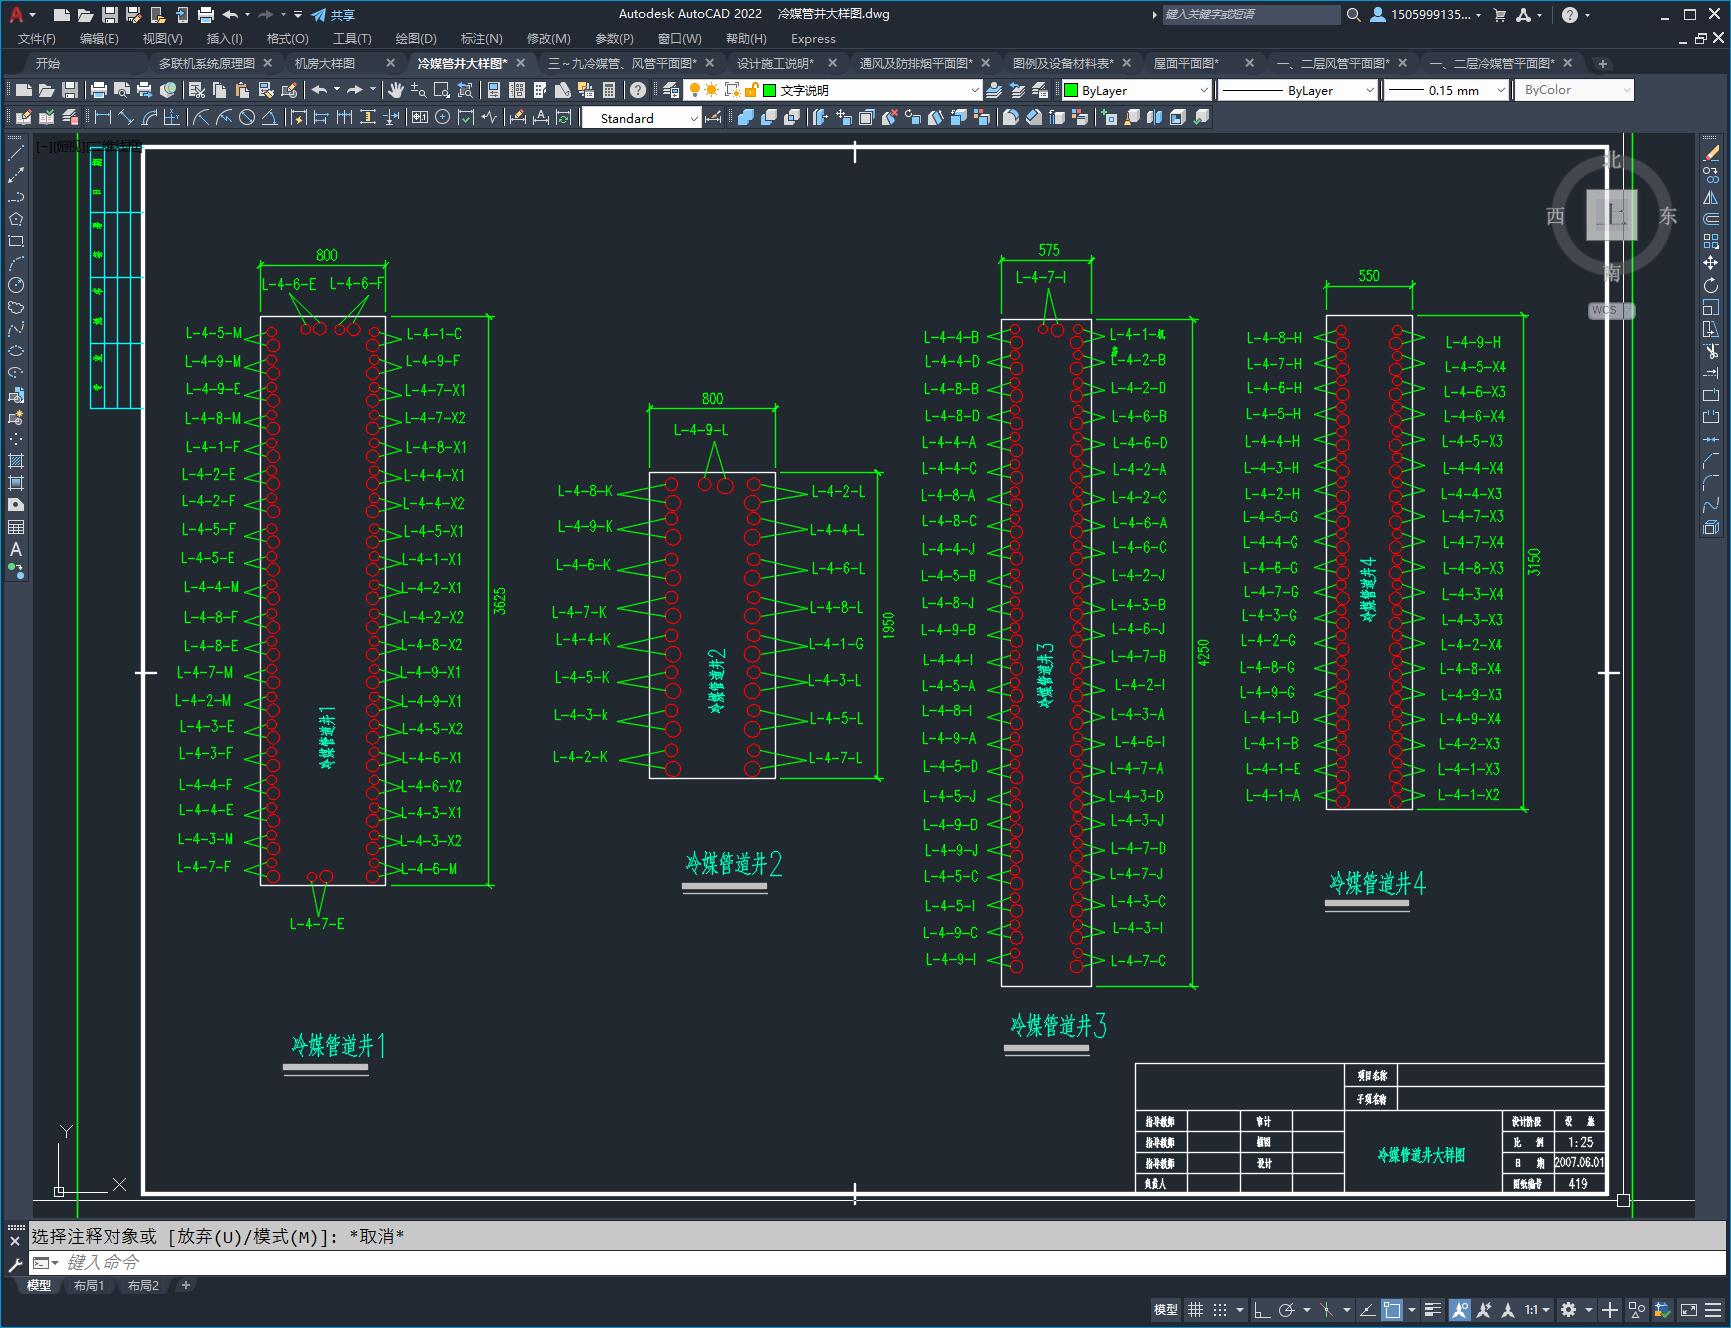Click the green layer color swatch
Image resolution: width=1731 pixels, height=1328 pixels.
(770, 90)
